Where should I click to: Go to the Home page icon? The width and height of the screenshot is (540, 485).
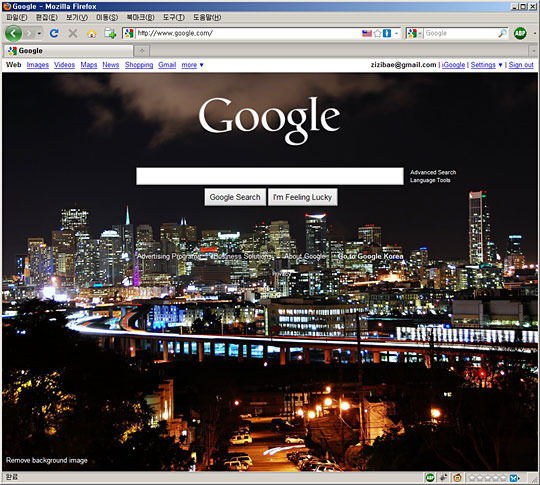coord(91,34)
